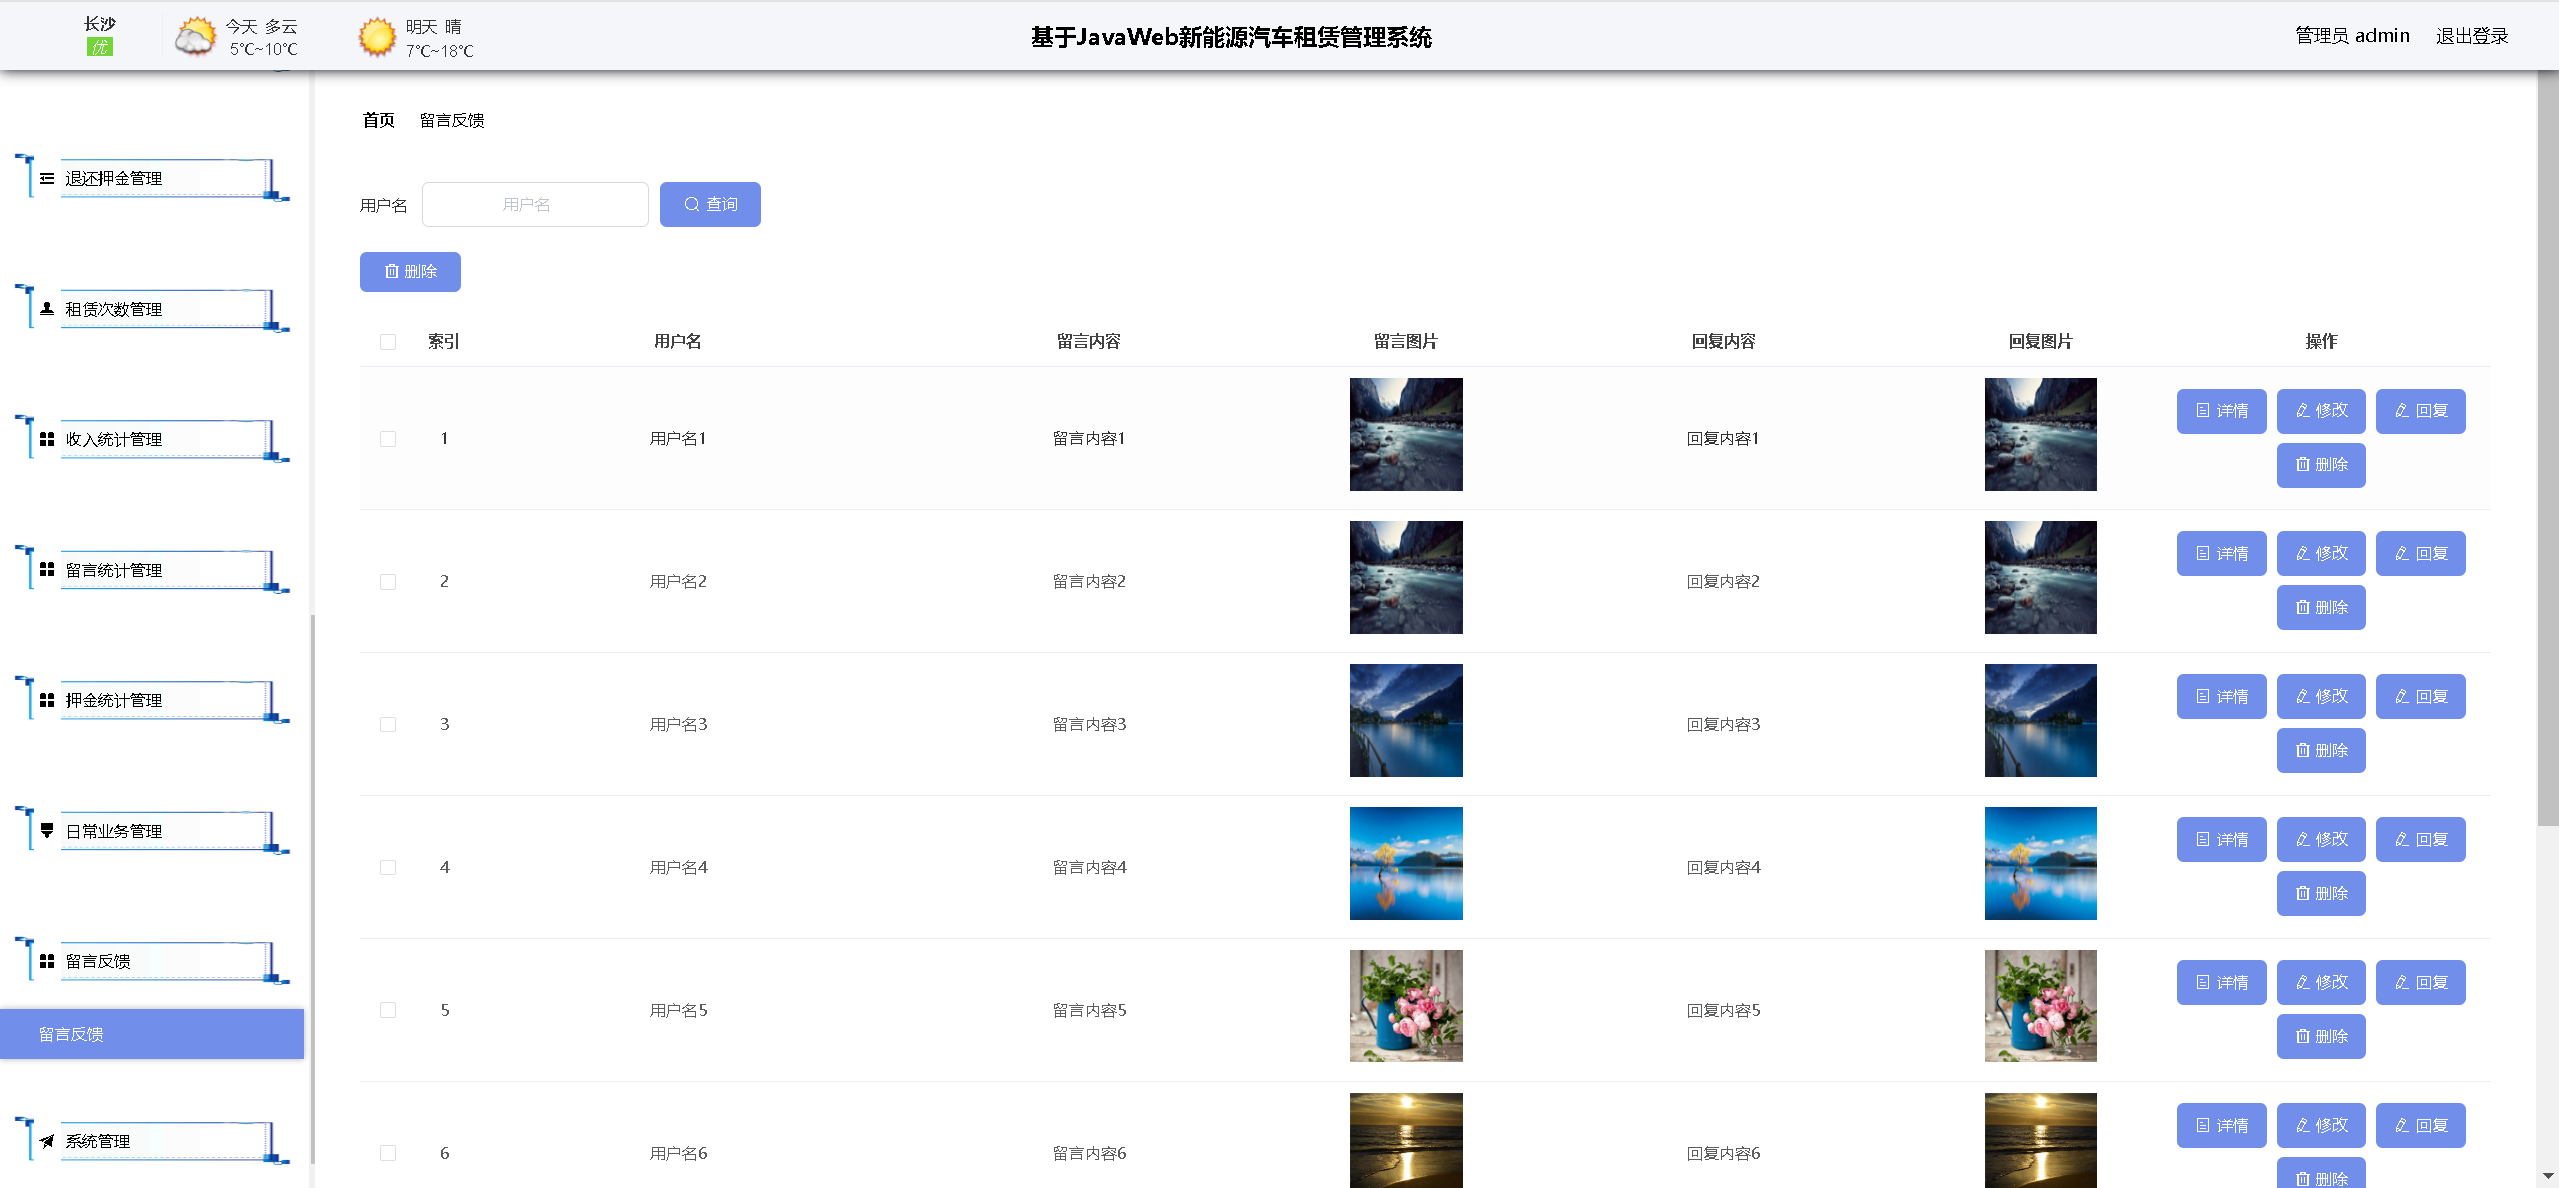Click the 回复内容5 table cell
This screenshot has width=2559, height=1188.
(1724, 1011)
